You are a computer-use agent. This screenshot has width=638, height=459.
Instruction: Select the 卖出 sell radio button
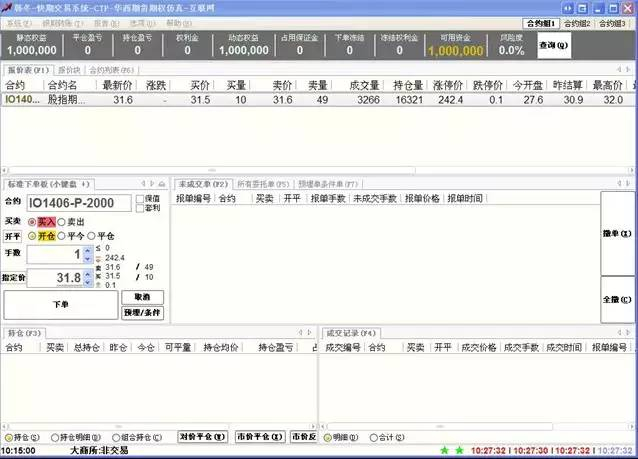point(61,222)
